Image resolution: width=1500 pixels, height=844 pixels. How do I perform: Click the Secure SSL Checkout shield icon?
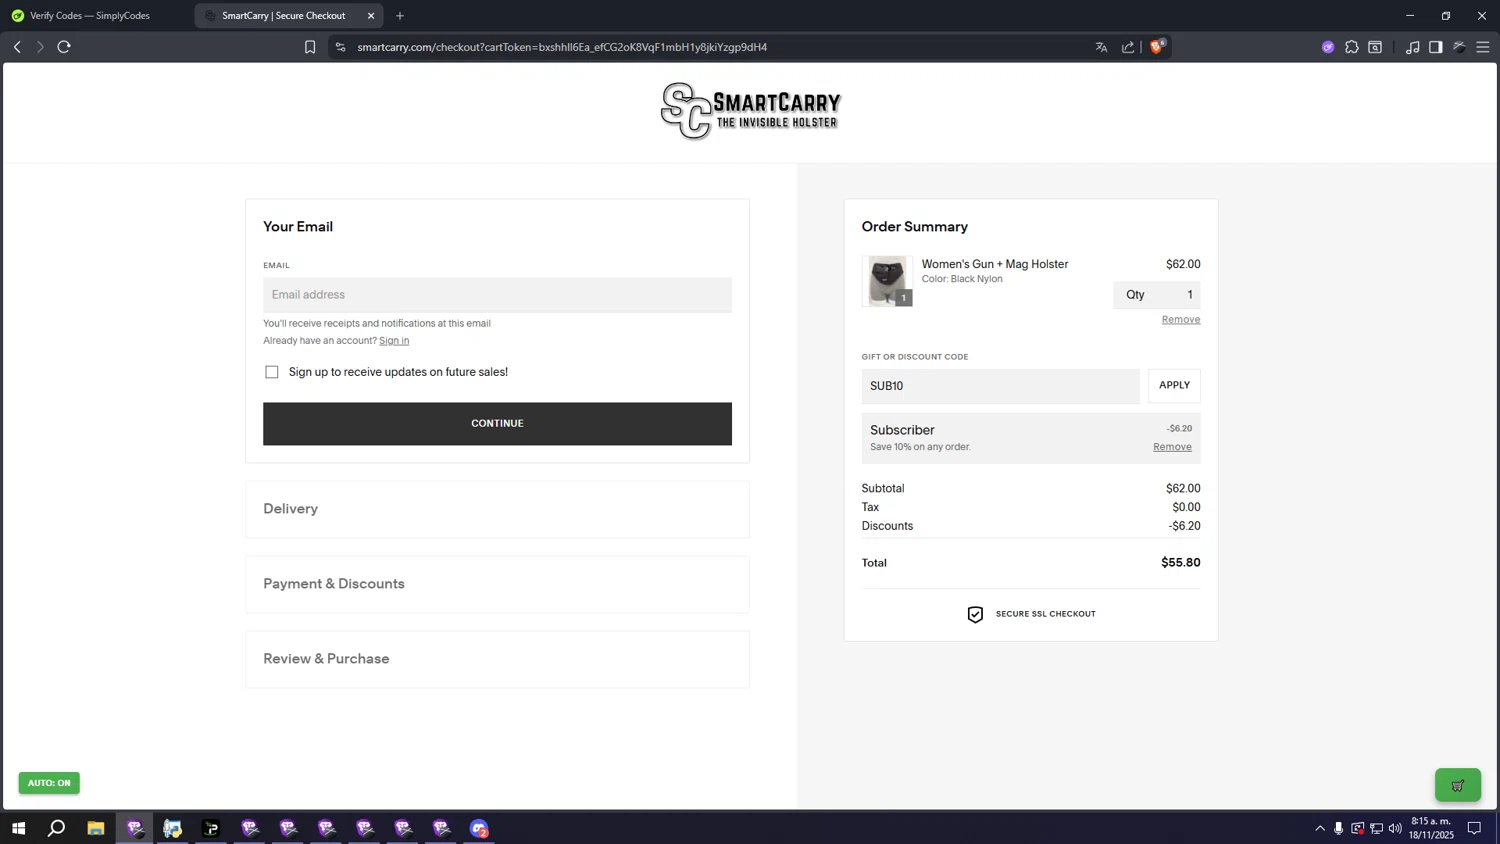[x=975, y=614]
